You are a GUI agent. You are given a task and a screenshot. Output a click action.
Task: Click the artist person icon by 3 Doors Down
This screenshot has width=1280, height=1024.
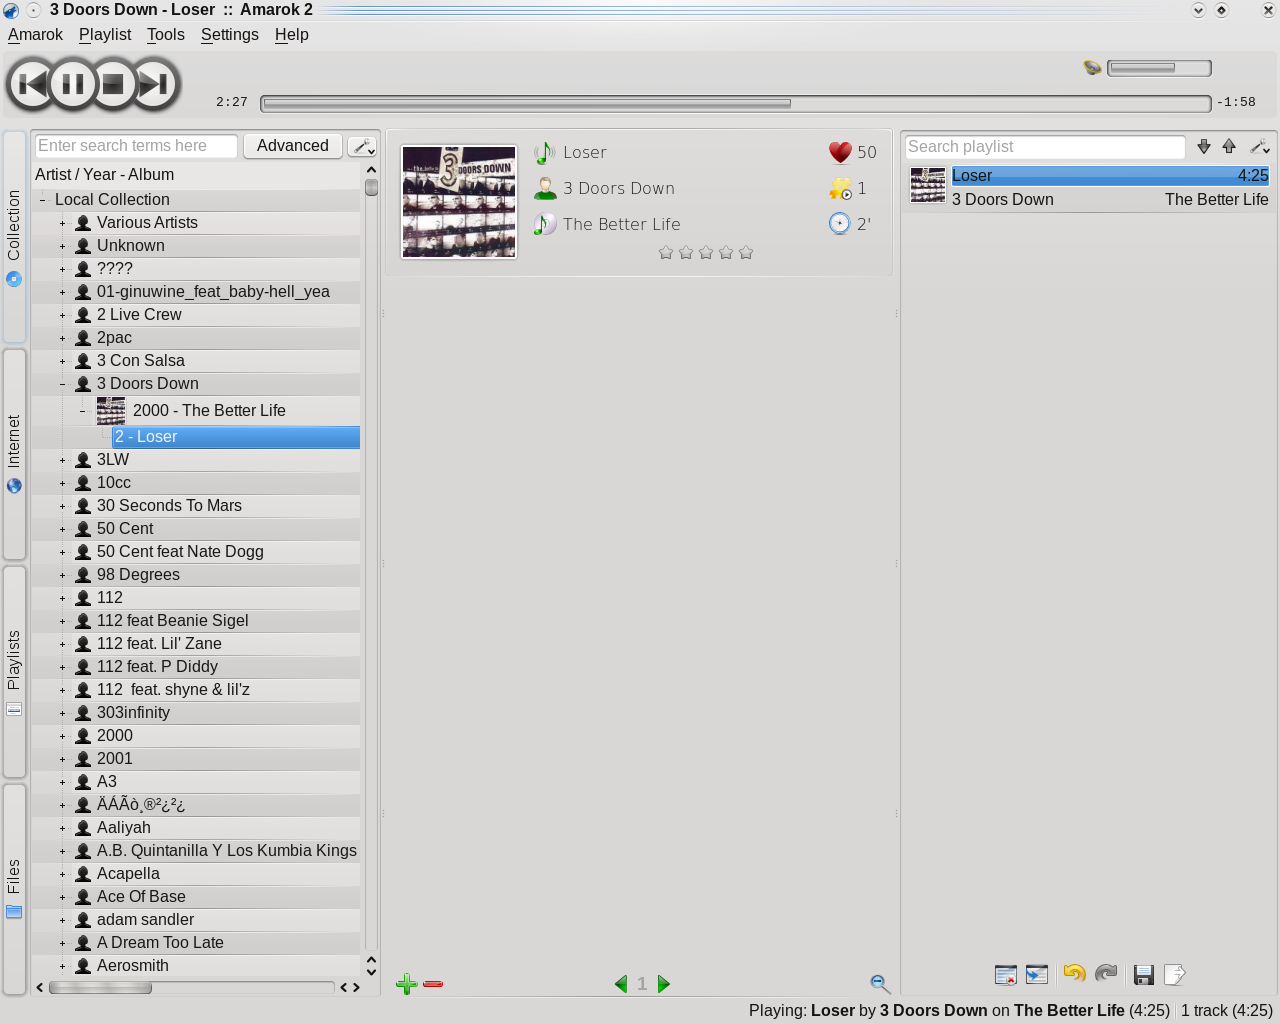545,188
